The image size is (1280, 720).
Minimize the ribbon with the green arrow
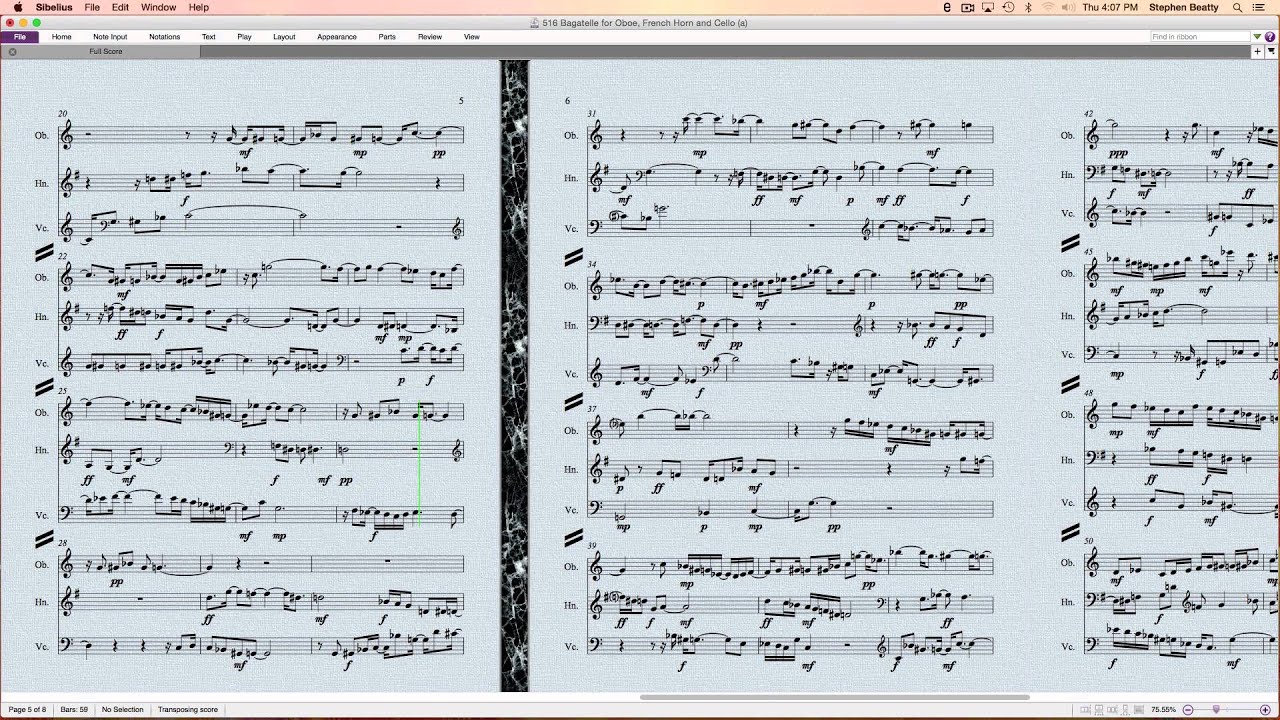1258,37
